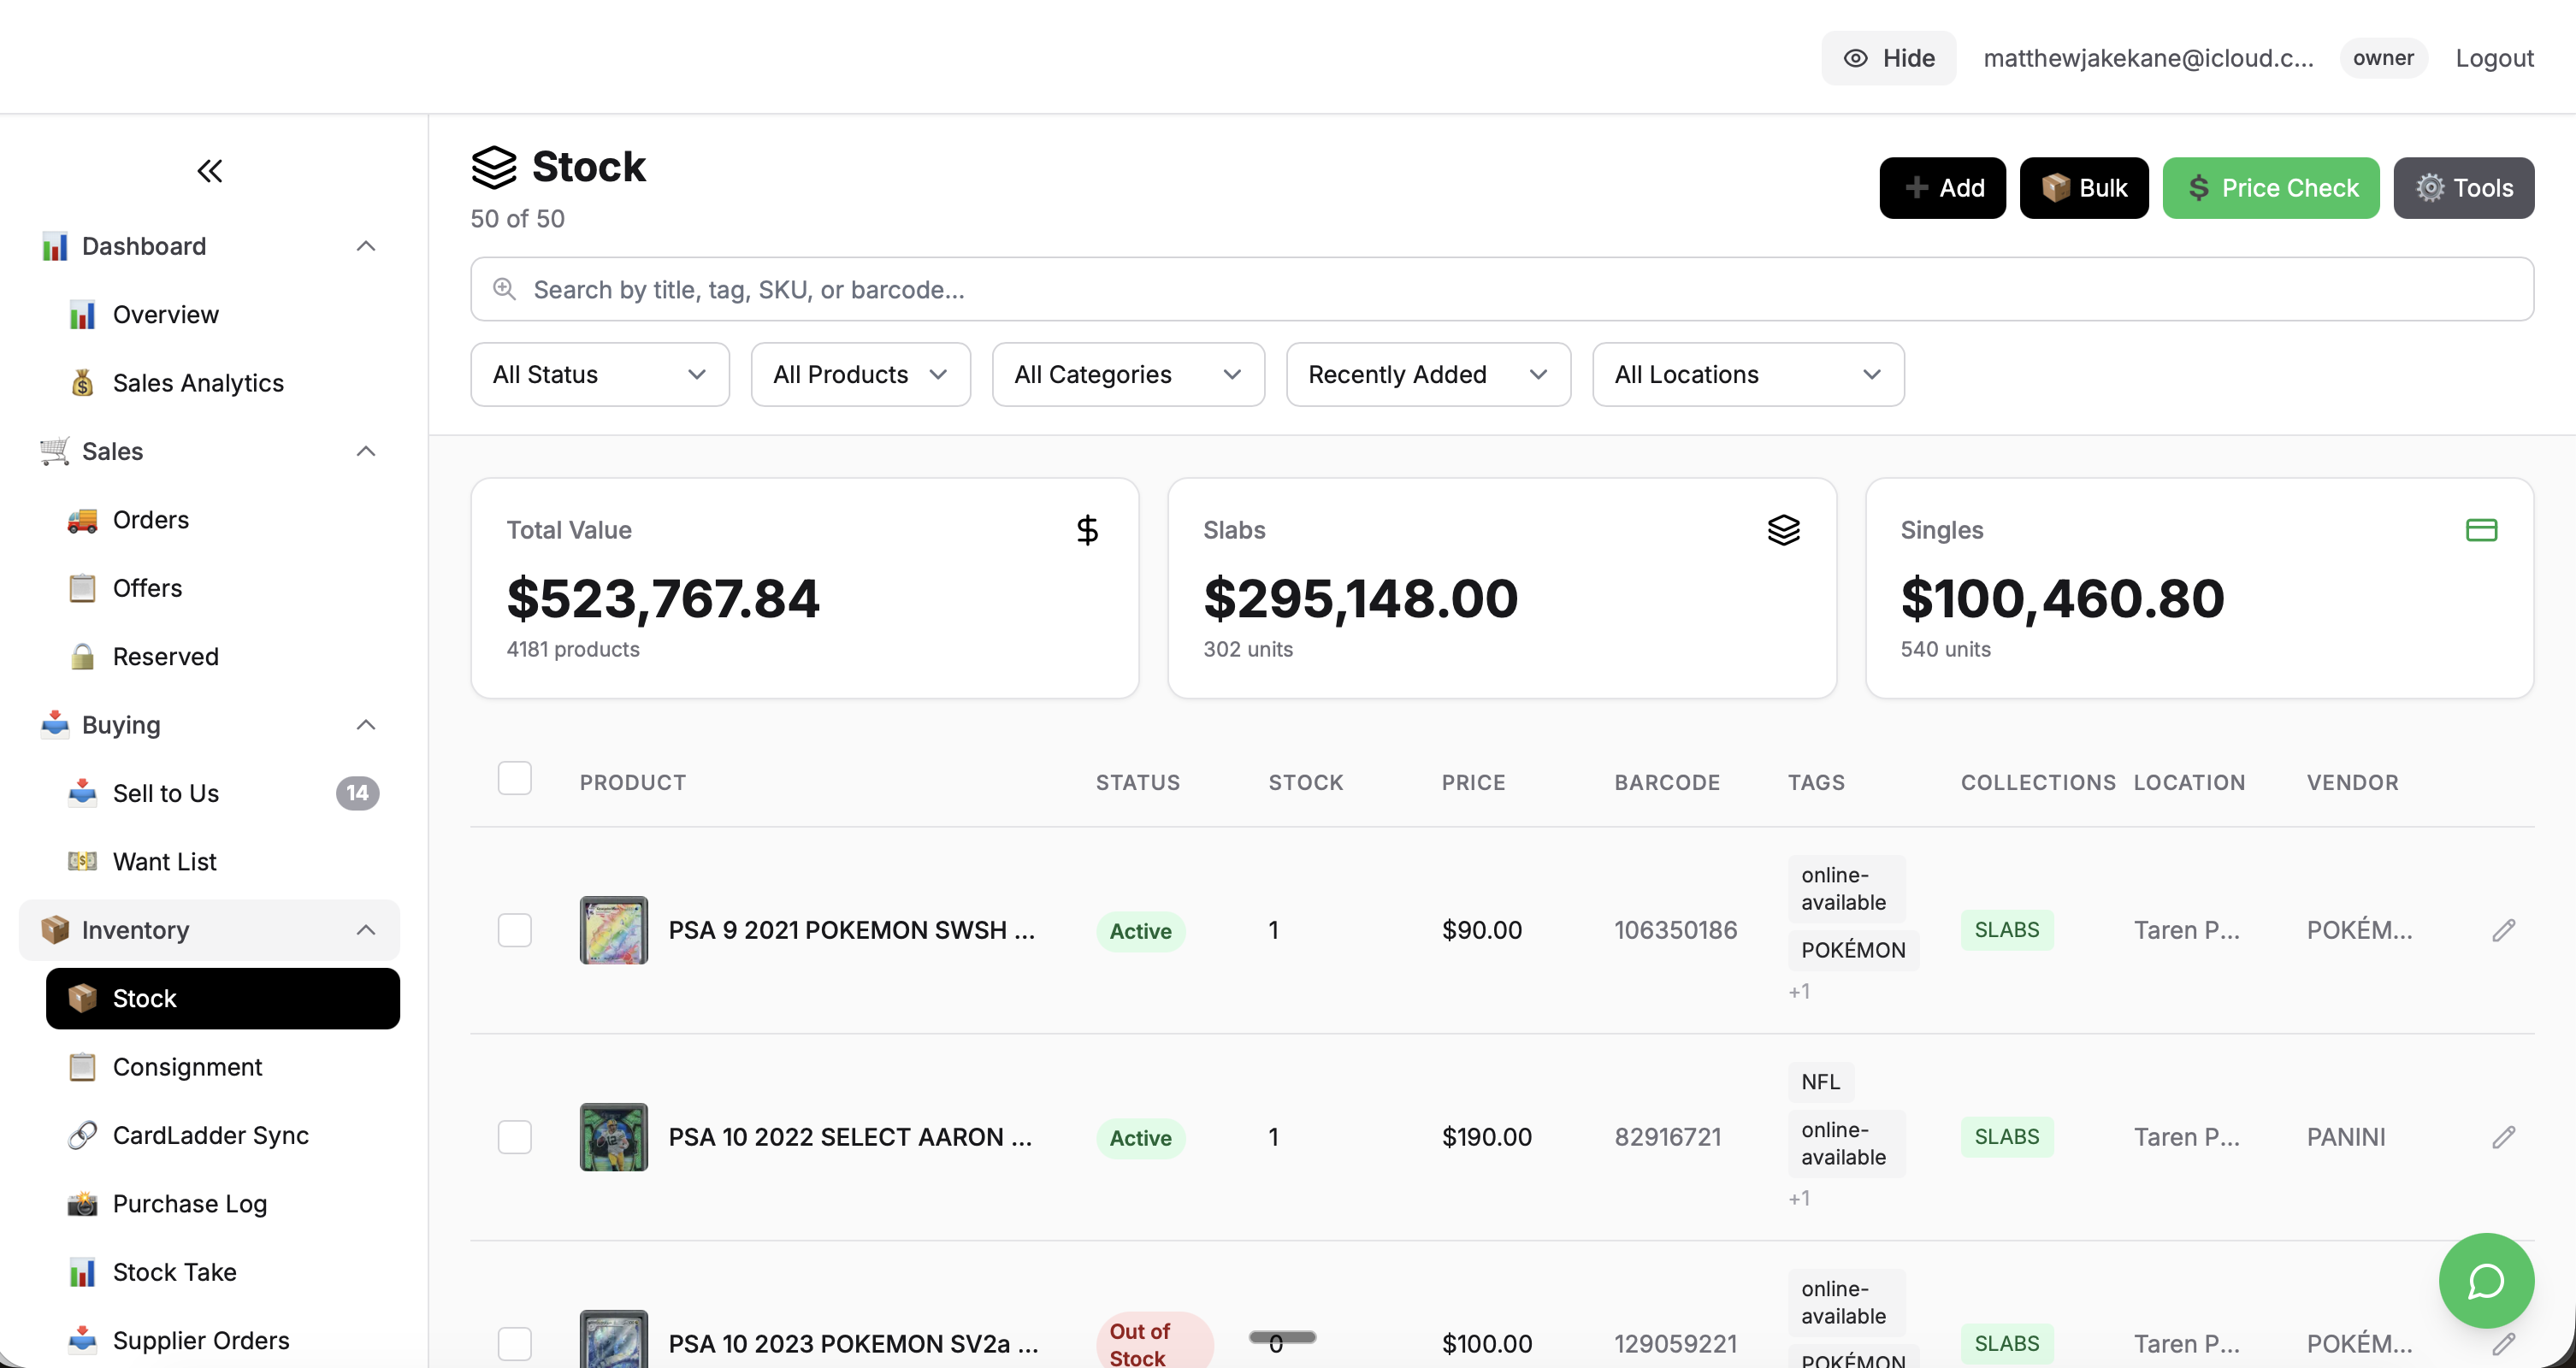Type in the search by title field

(x=1200, y=289)
